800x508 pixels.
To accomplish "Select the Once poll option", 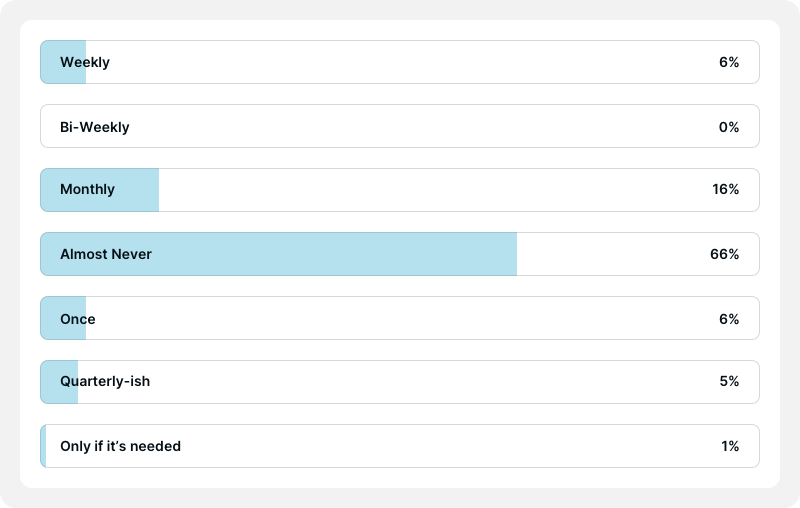I will pos(399,318).
